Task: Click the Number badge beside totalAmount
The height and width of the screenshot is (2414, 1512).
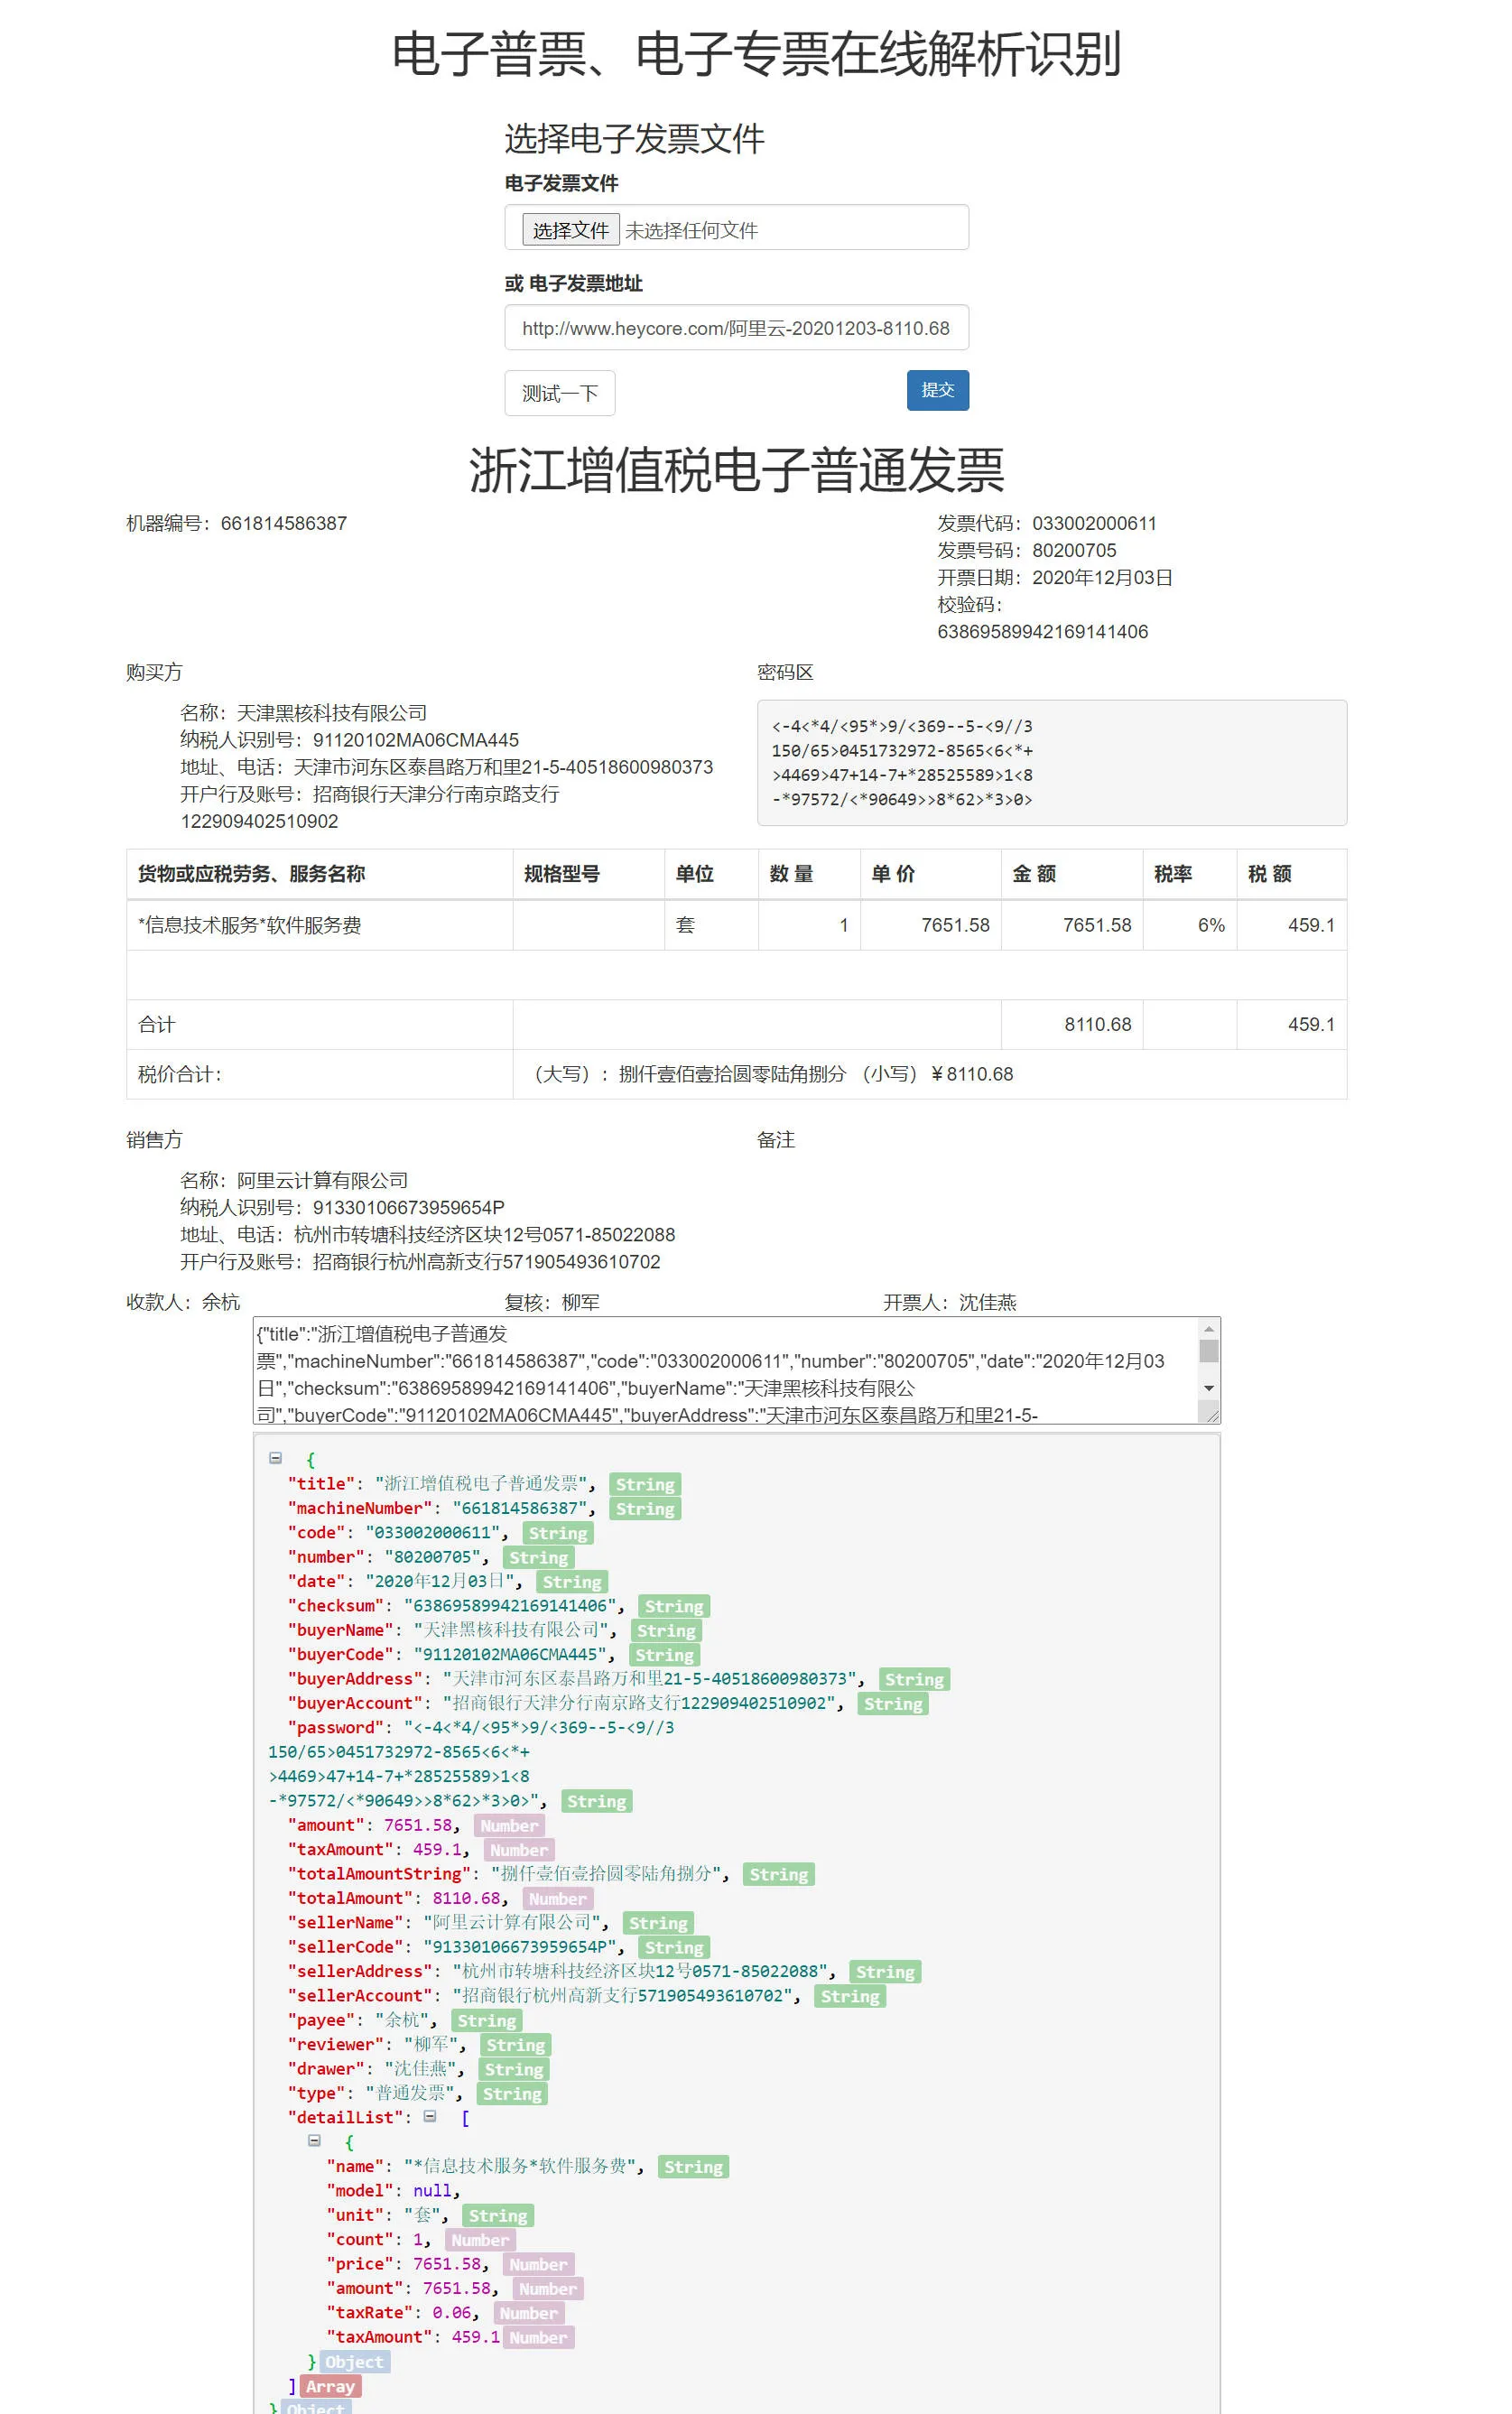Action: click(558, 1898)
